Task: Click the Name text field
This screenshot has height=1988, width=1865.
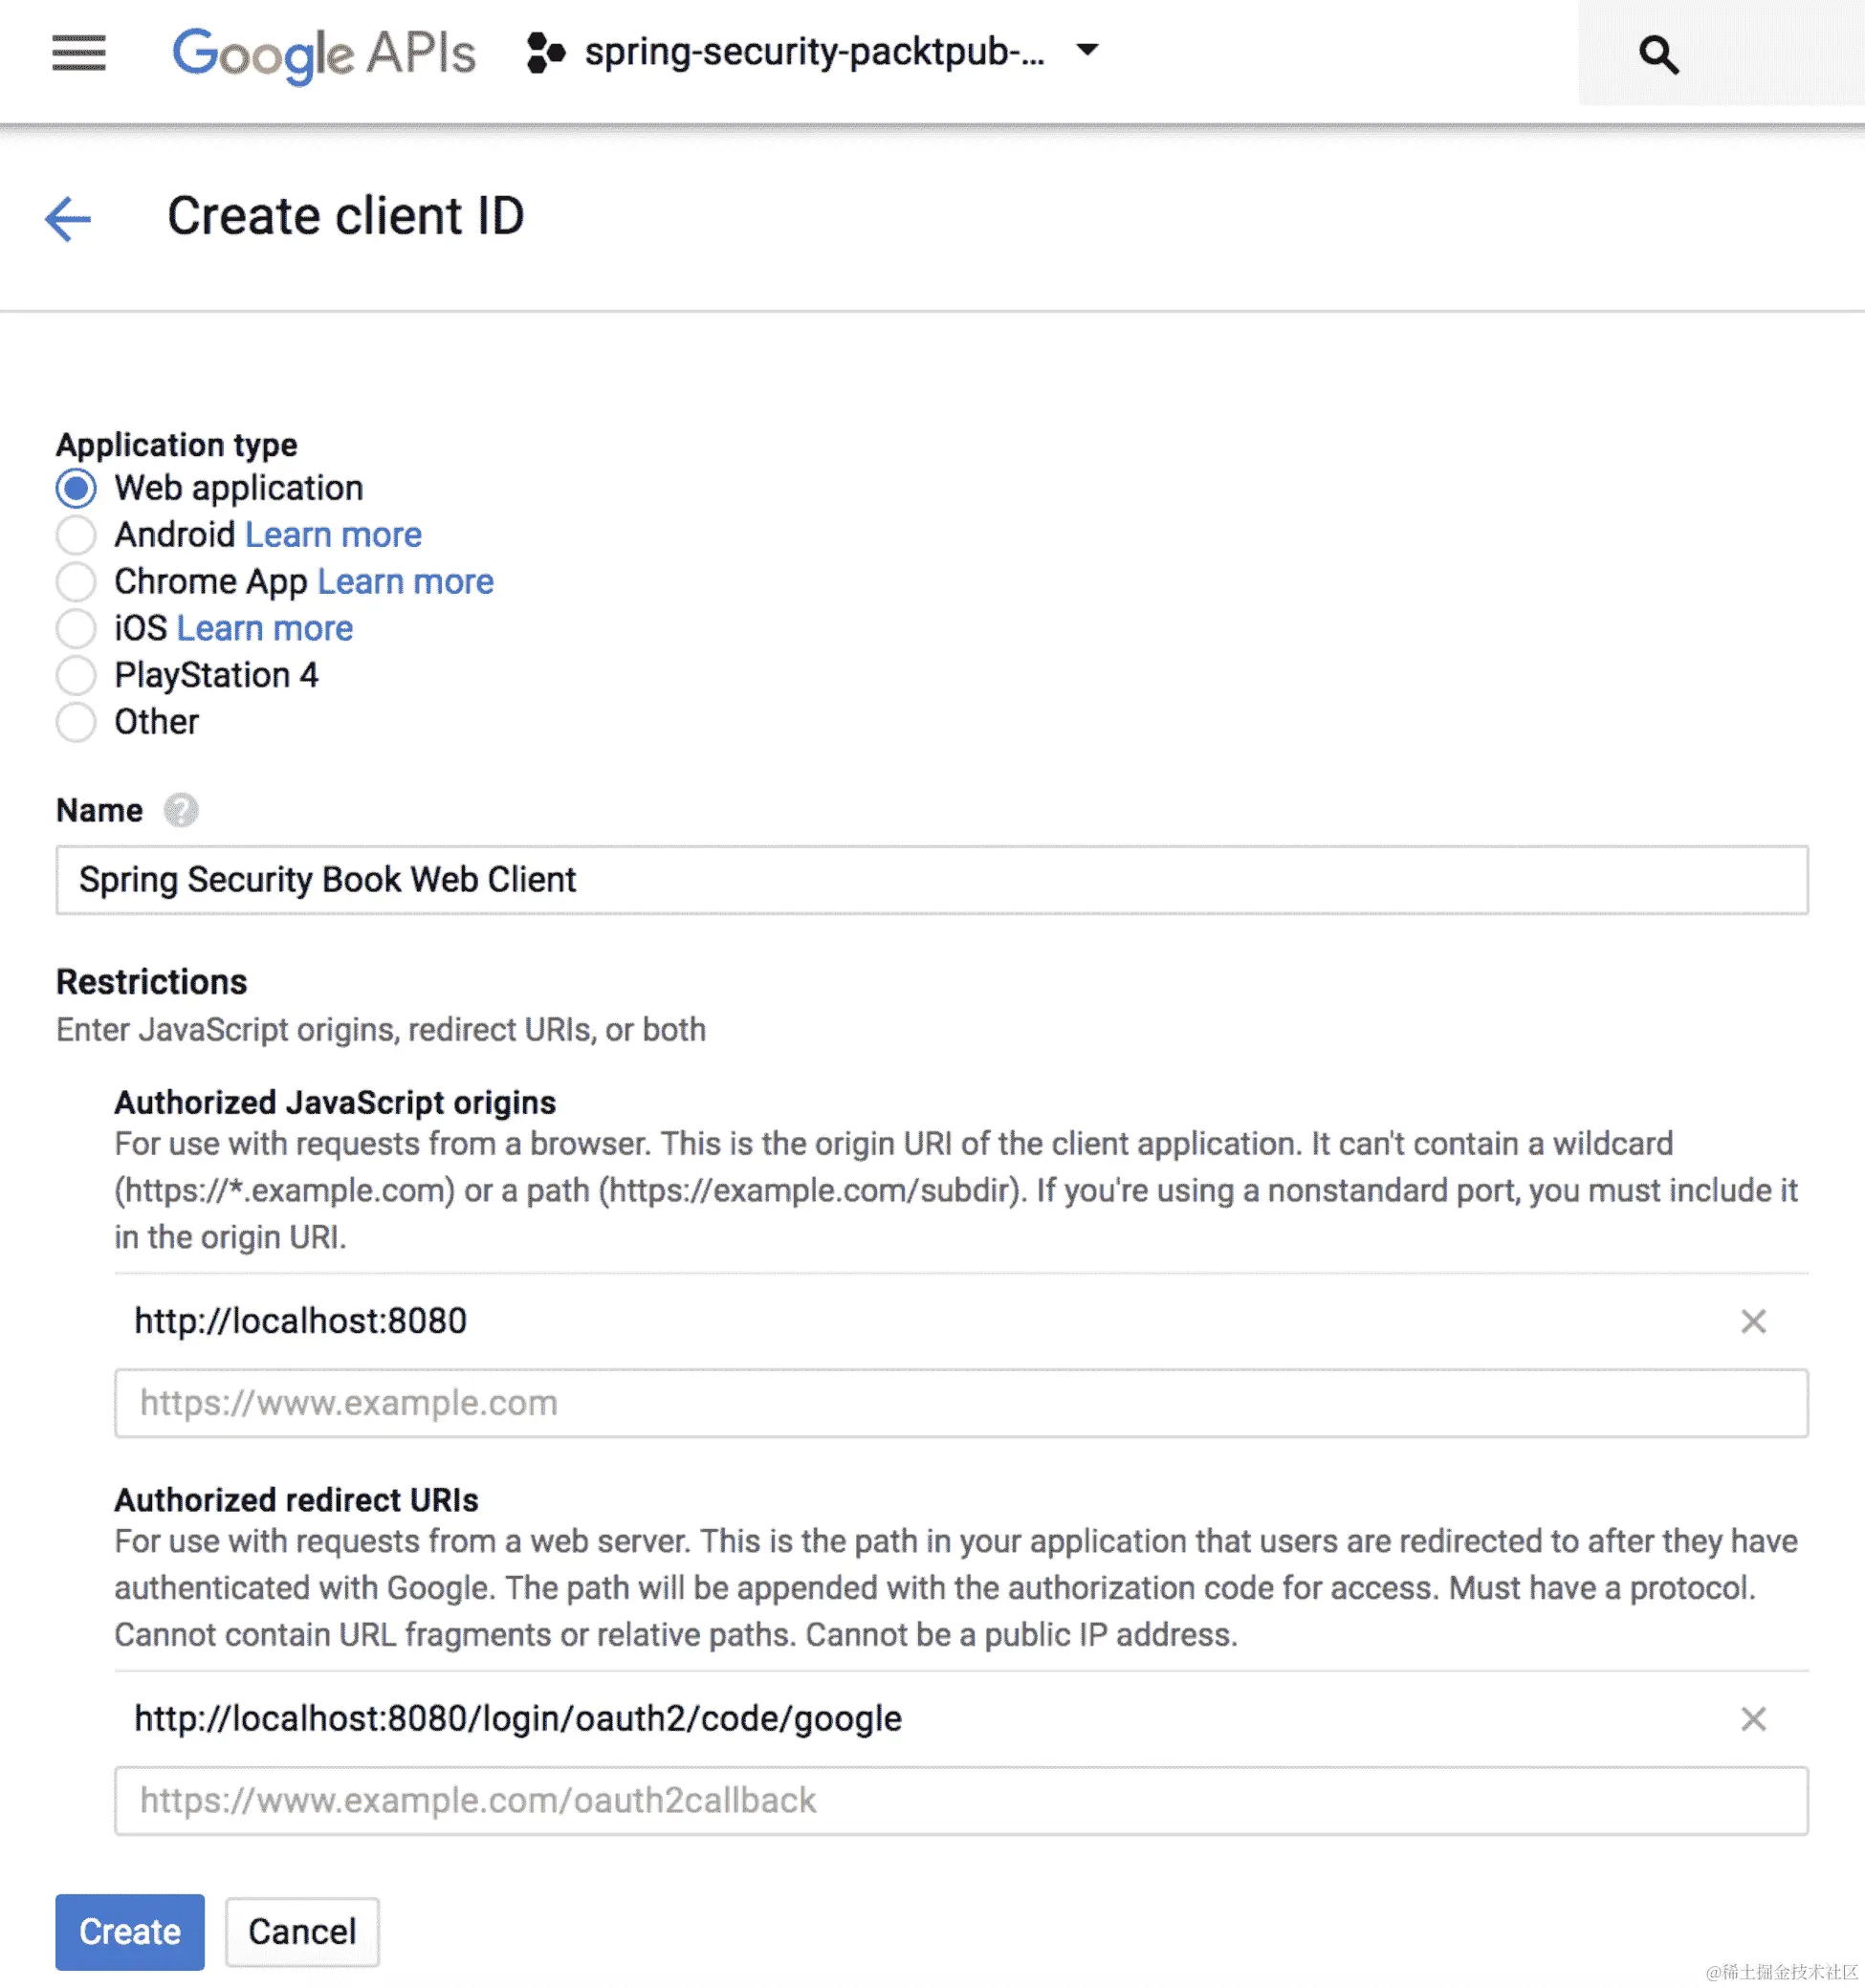Action: tap(930, 879)
